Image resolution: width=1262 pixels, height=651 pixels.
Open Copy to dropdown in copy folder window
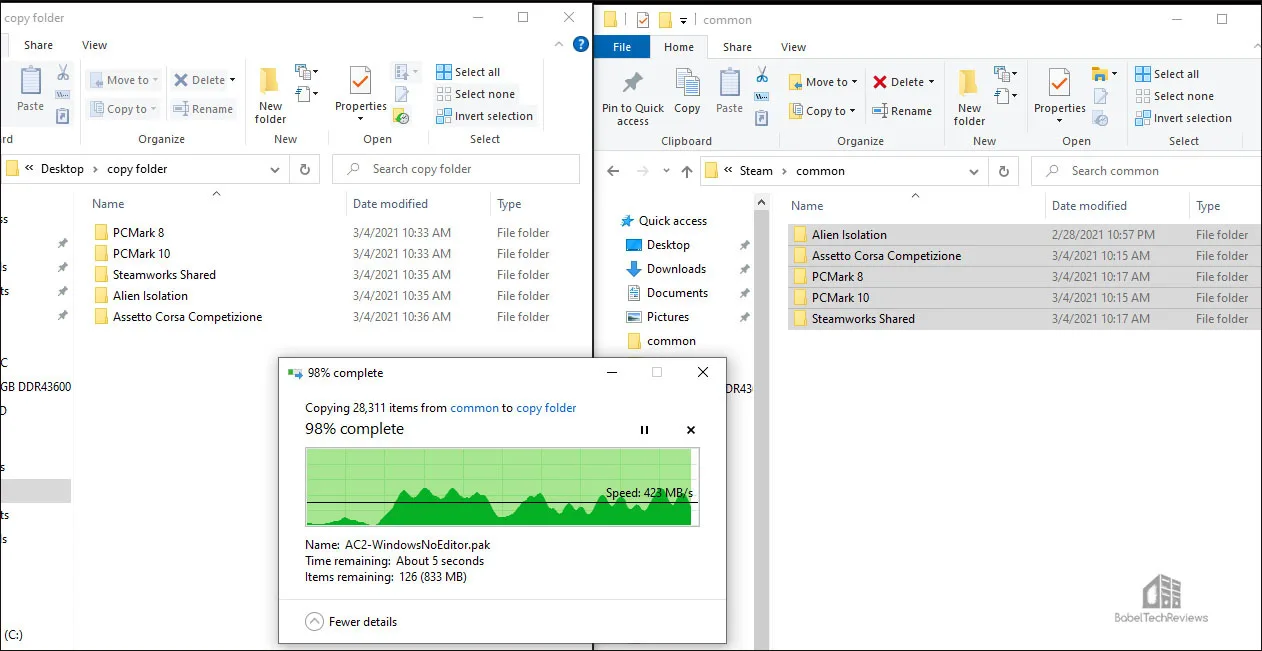(x=123, y=109)
